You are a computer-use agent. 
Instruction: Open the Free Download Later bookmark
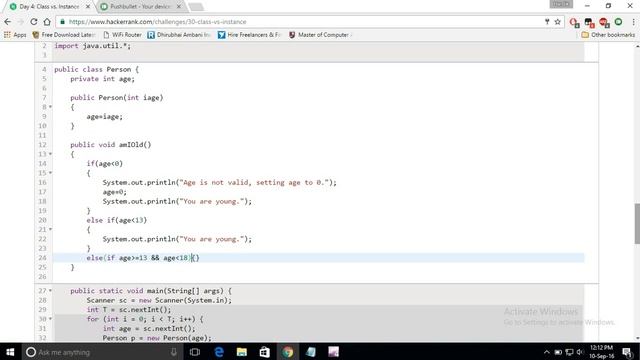coord(64,35)
